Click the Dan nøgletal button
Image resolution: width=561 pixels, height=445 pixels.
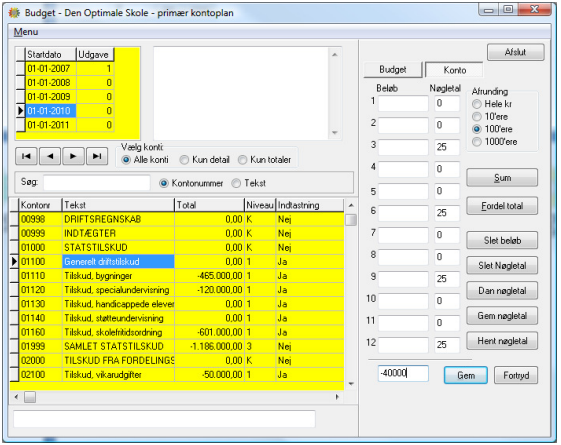[502, 290]
